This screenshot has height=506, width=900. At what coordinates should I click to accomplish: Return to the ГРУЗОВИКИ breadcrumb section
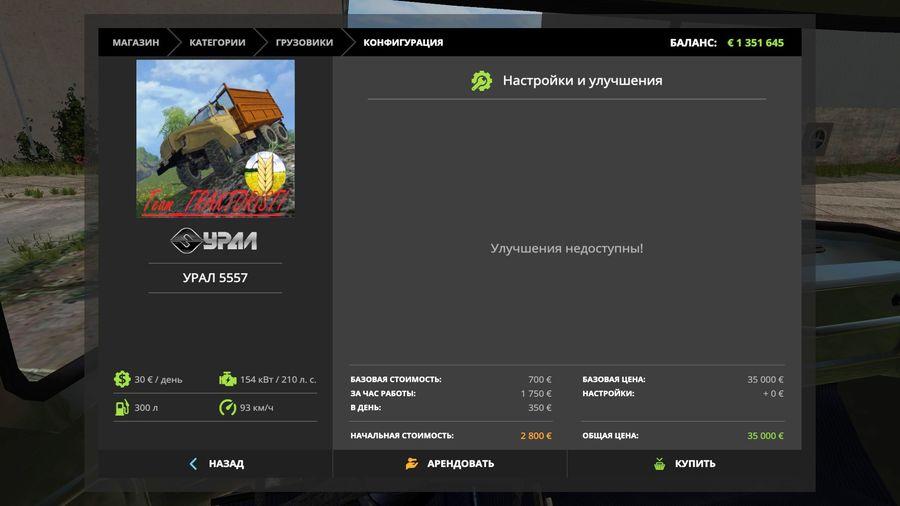(304, 43)
